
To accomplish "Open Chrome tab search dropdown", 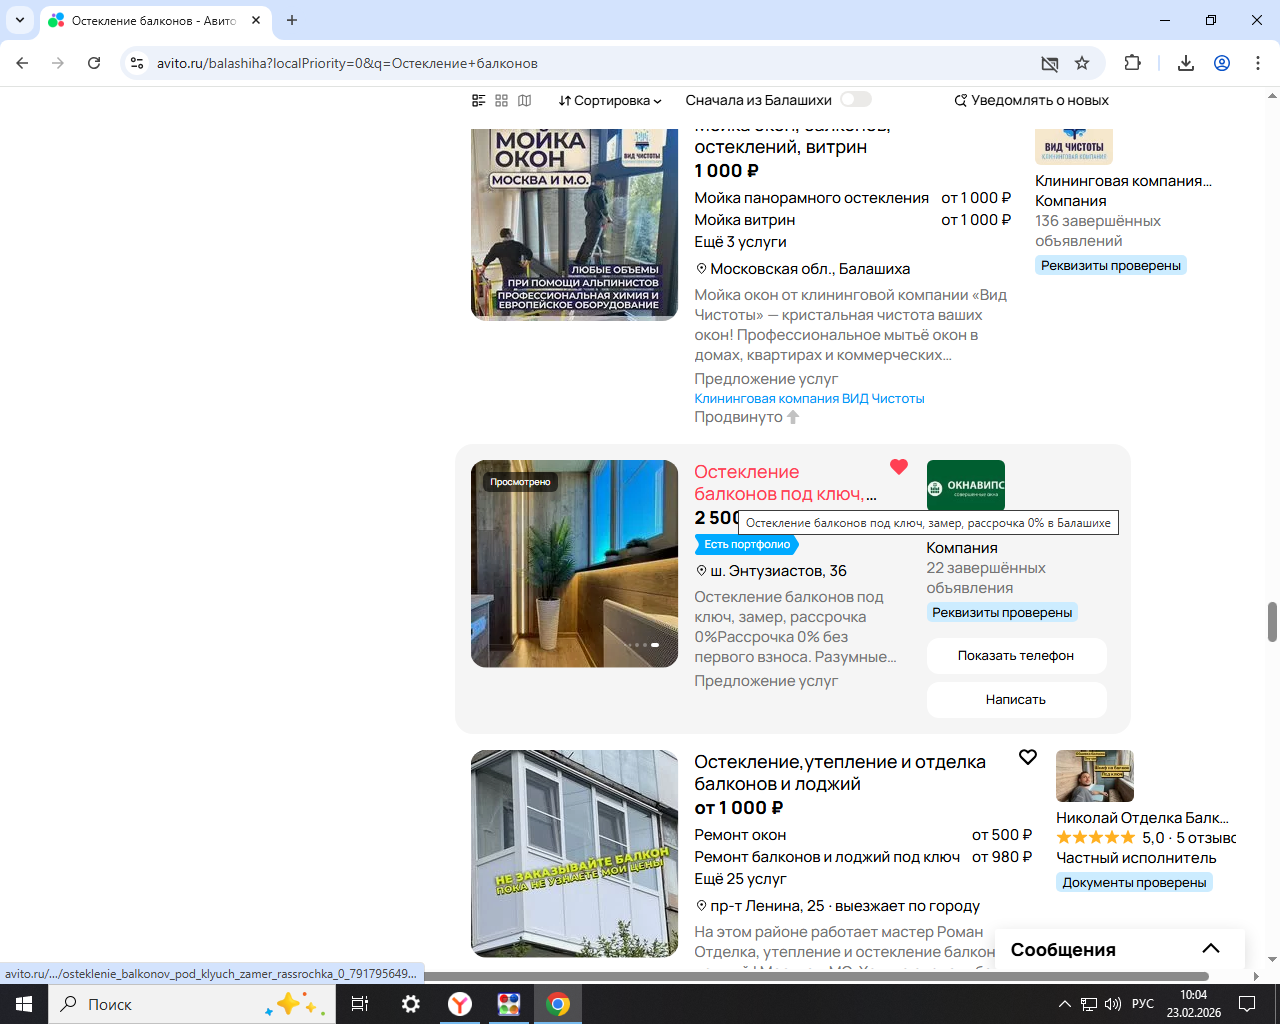I will (20, 20).
